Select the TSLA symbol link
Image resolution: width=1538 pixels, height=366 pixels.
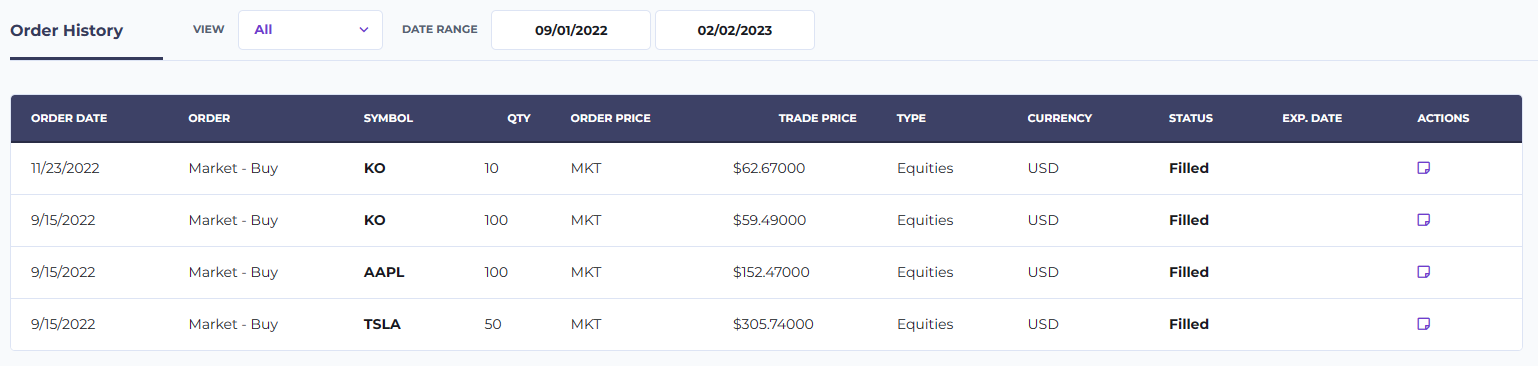click(x=382, y=324)
